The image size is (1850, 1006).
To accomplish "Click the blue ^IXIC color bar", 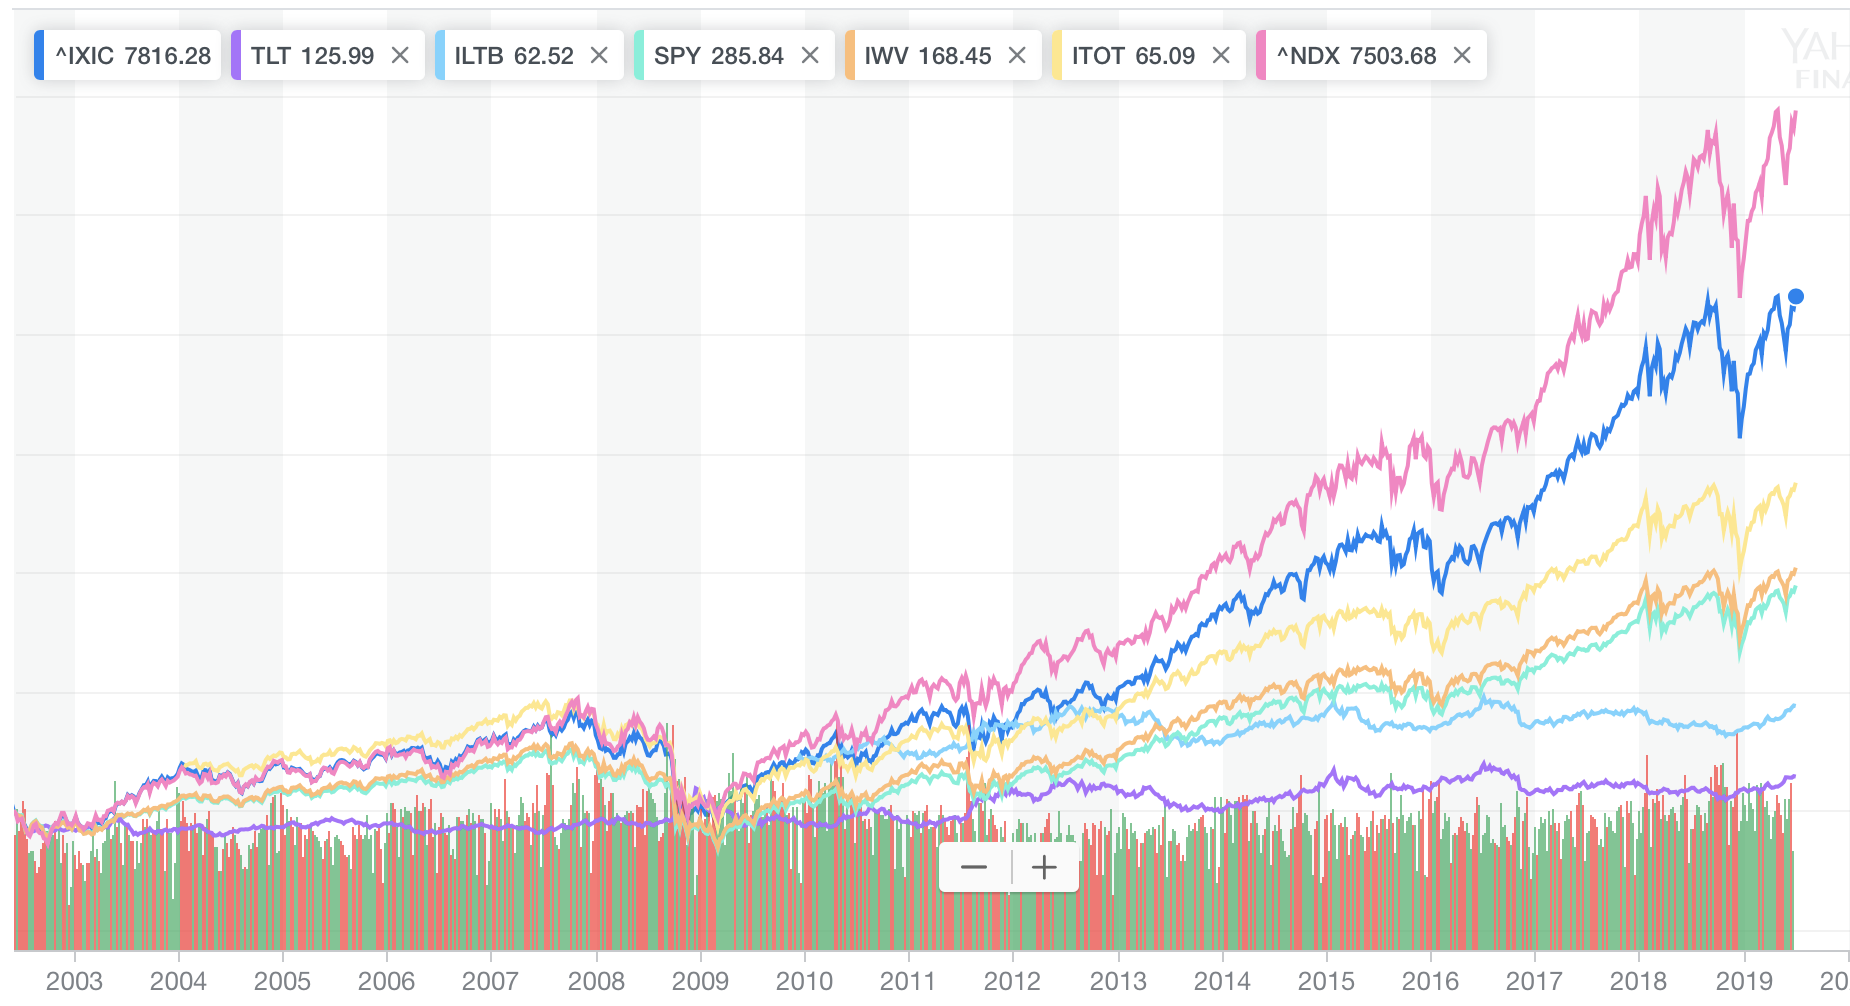I will (x=39, y=56).
